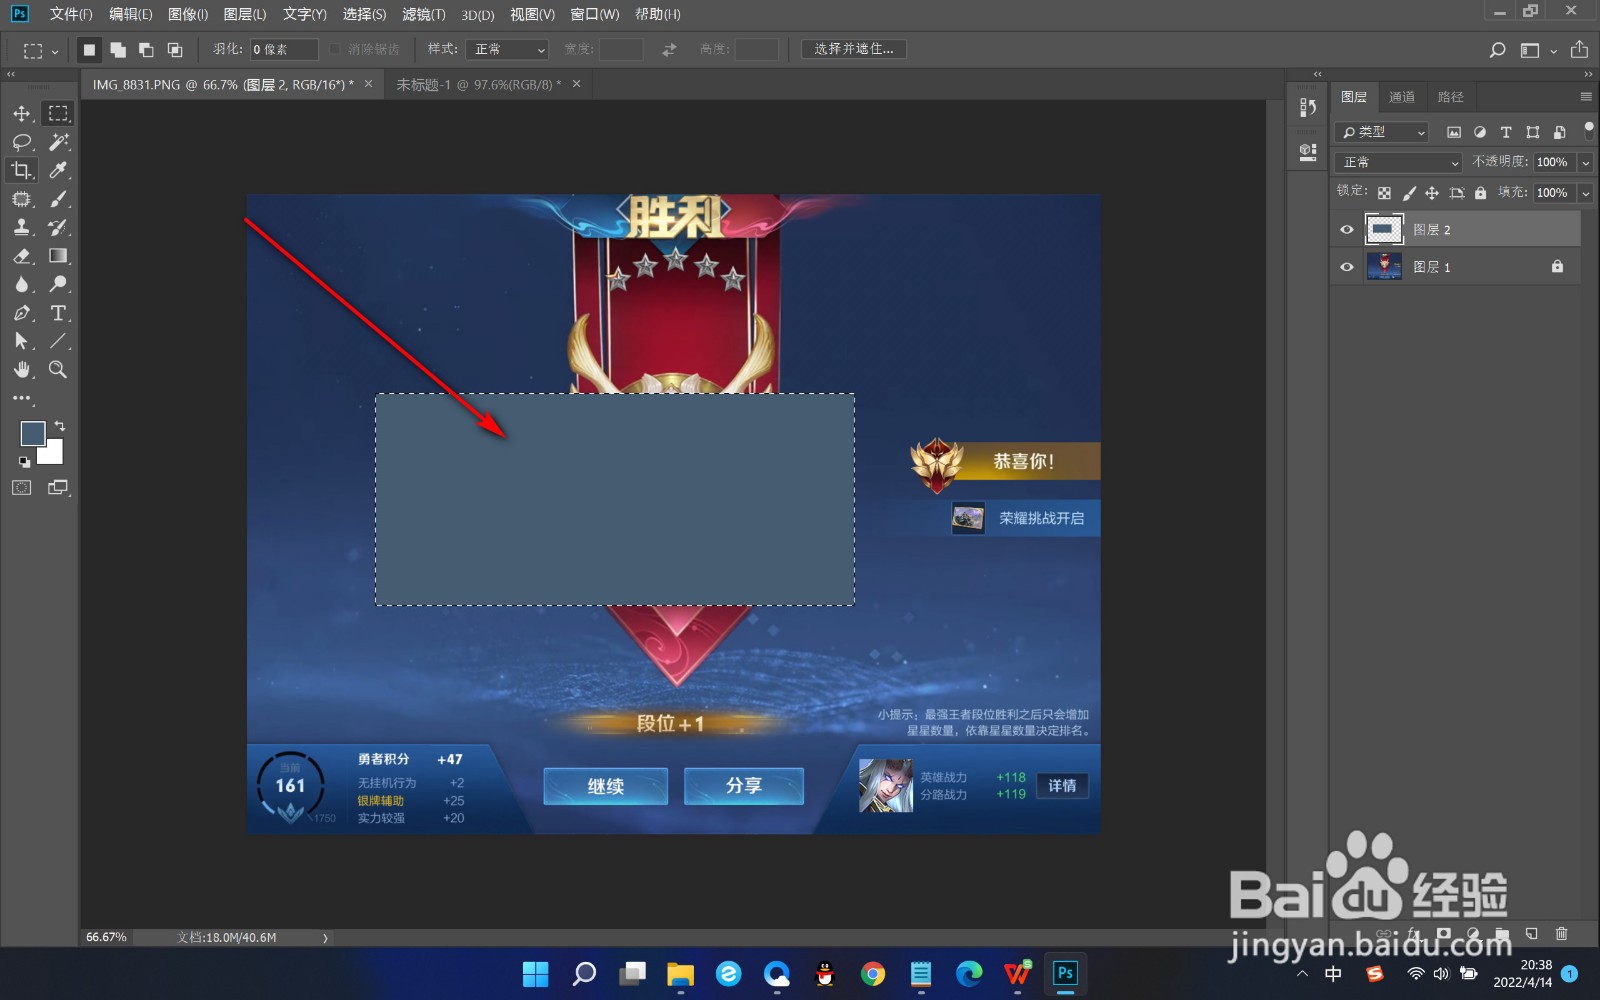1600x1000 pixels.
Task: Hide layer 图层 2
Action: point(1347,230)
